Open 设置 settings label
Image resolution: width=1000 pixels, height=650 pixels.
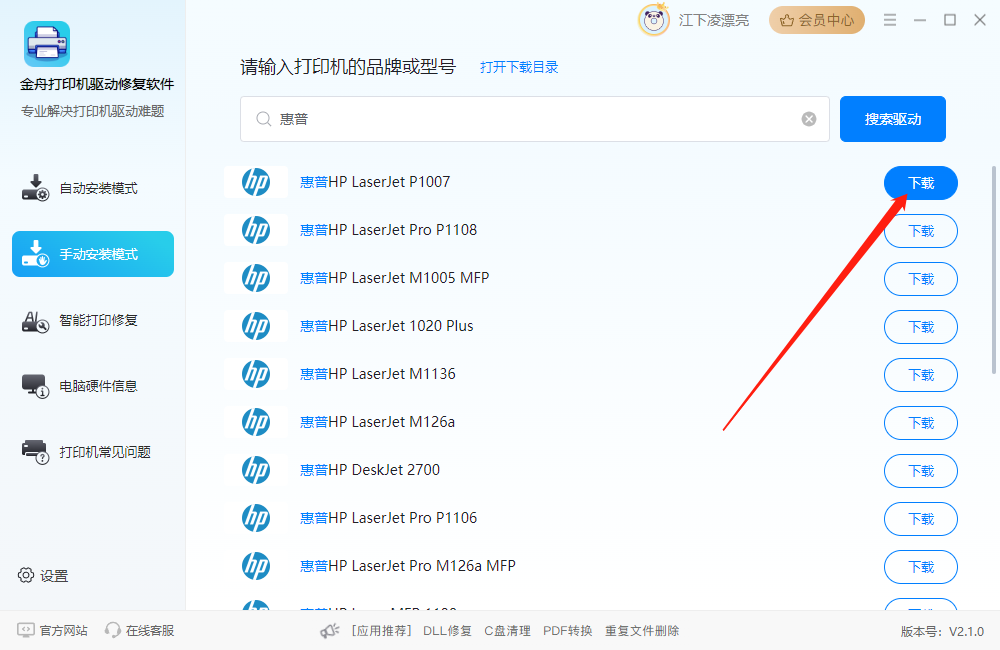coord(54,576)
